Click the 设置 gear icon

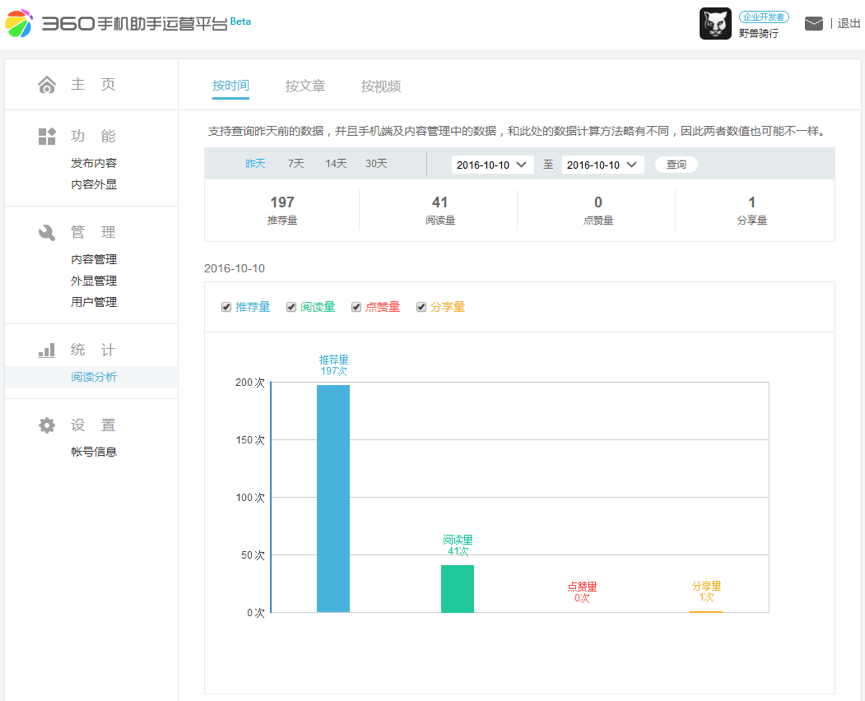click(x=47, y=425)
